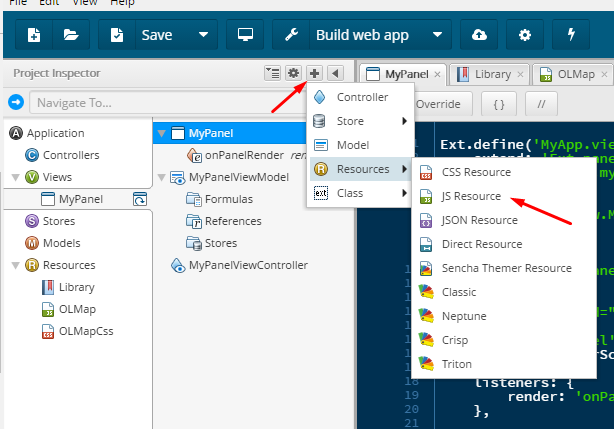Collapse inspector with the left arrow icon
The height and width of the screenshot is (429, 614).
(335, 73)
